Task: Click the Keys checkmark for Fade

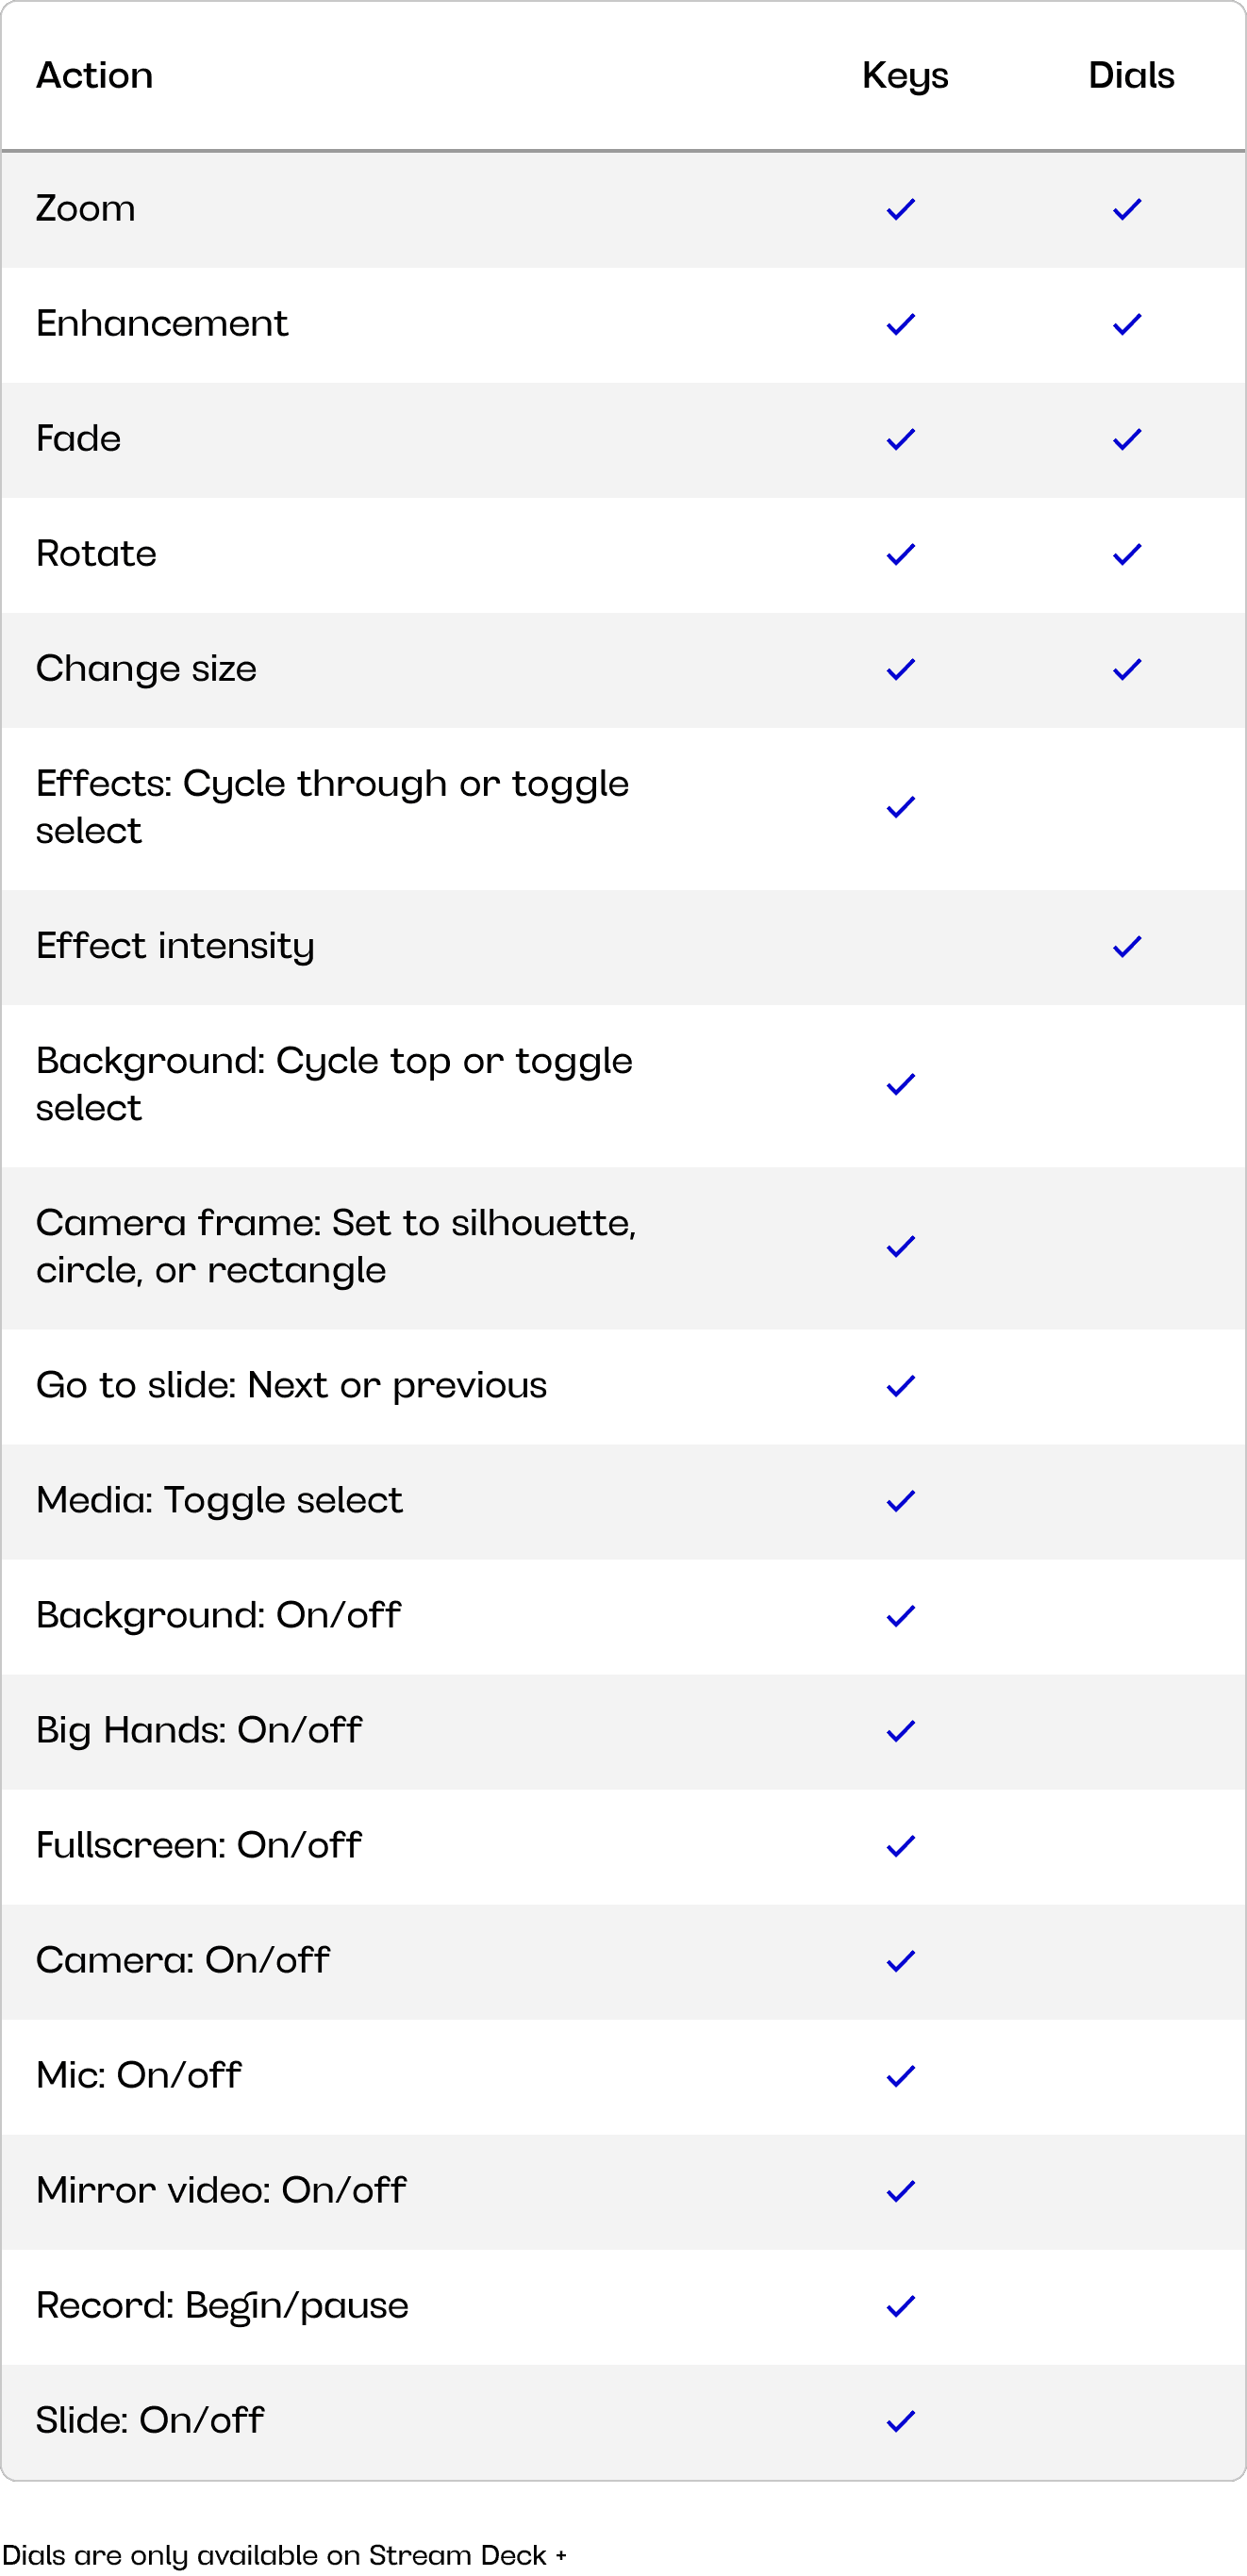Action: (x=901, y=440)
